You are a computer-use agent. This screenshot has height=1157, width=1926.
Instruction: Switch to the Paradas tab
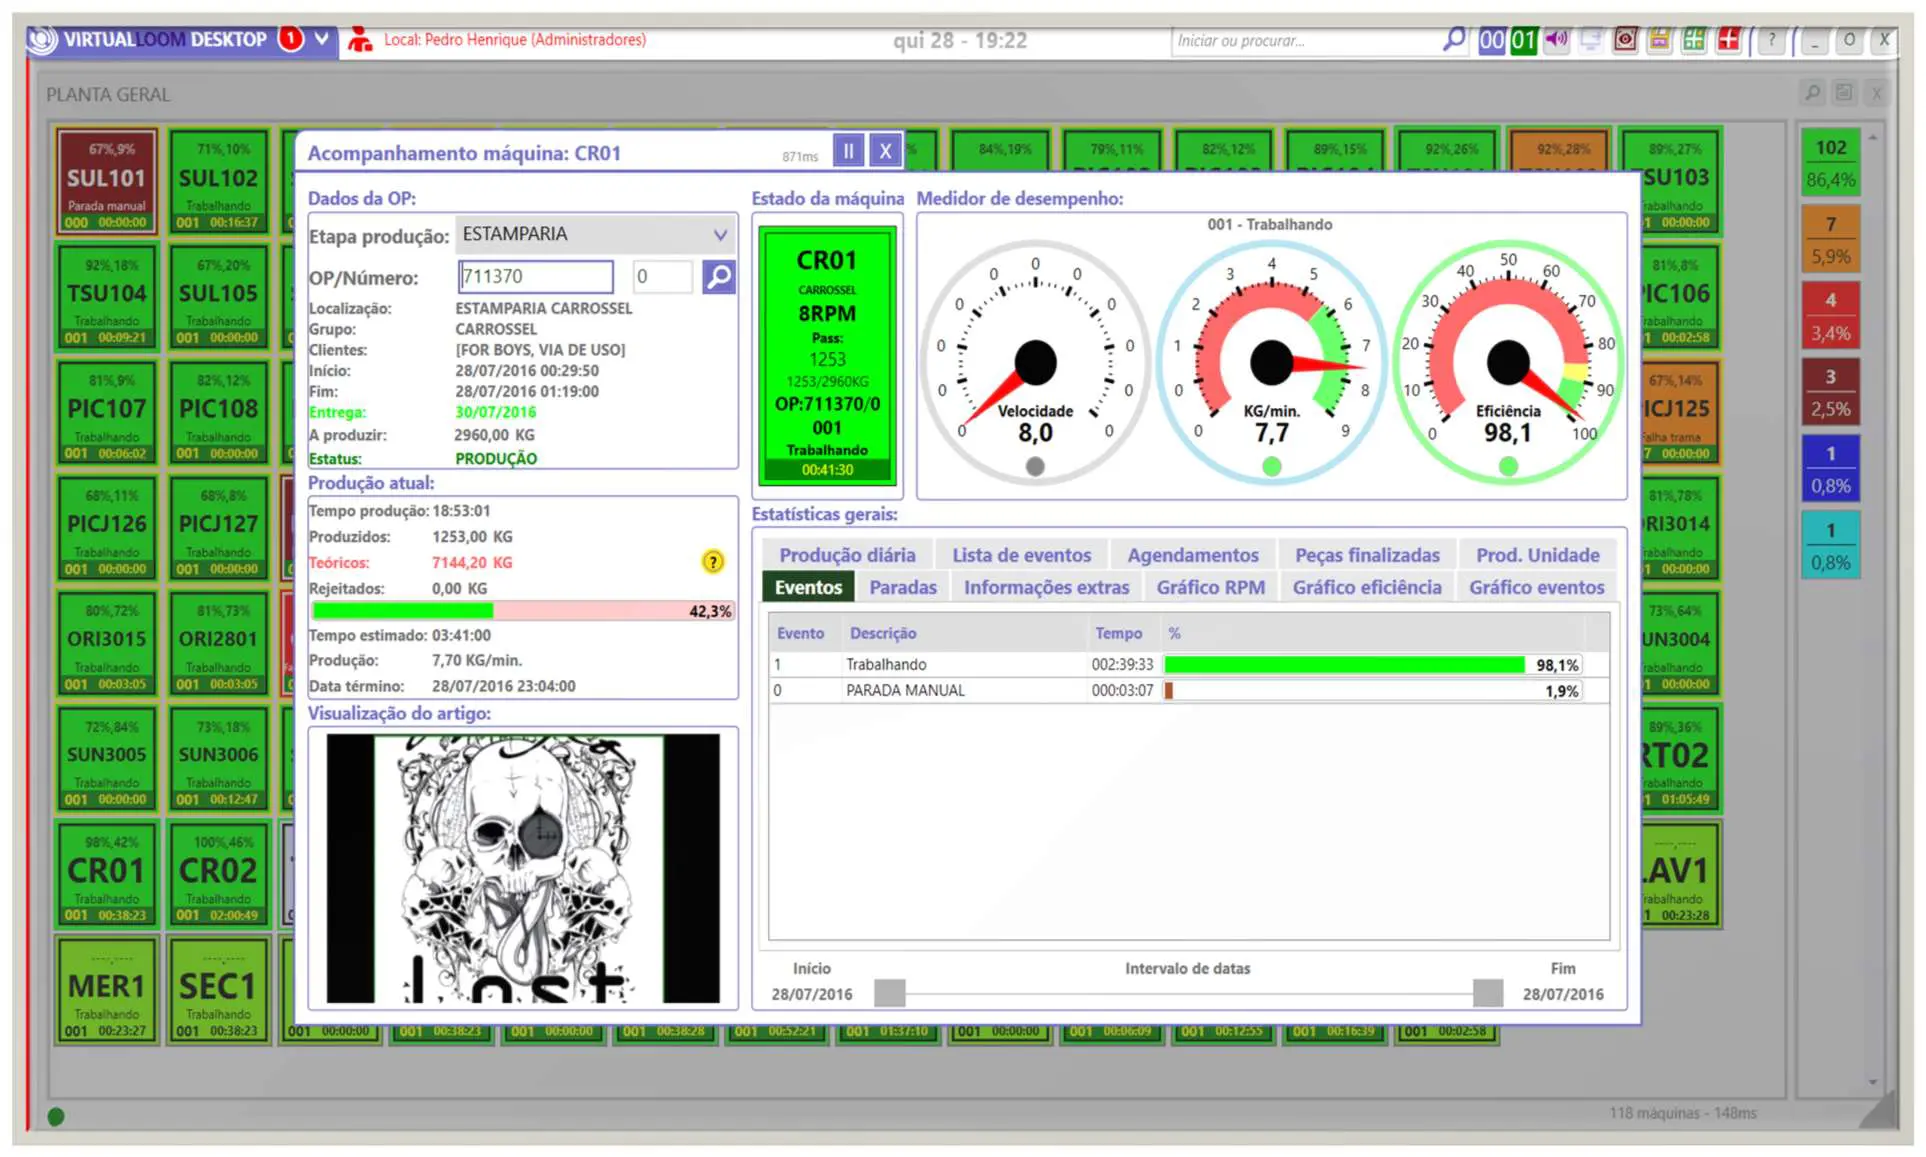point(902,587)
